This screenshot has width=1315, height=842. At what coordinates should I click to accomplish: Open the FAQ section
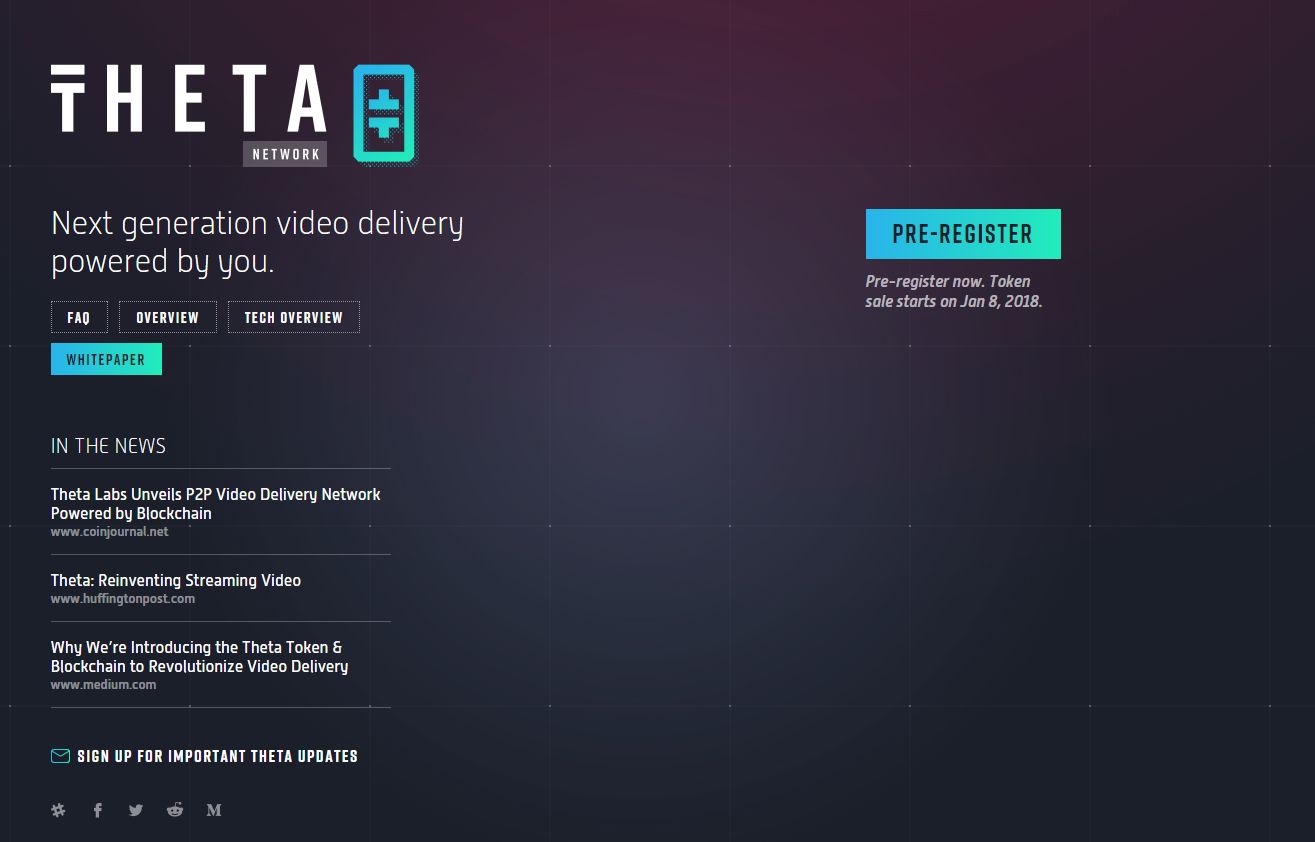[79, 317]
